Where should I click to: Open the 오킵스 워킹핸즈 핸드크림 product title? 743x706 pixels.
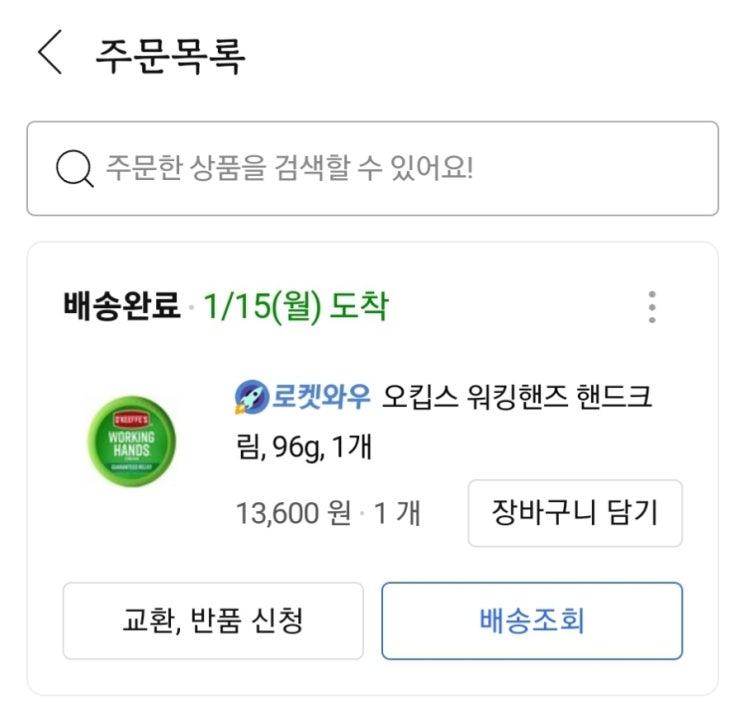[517, 398]
